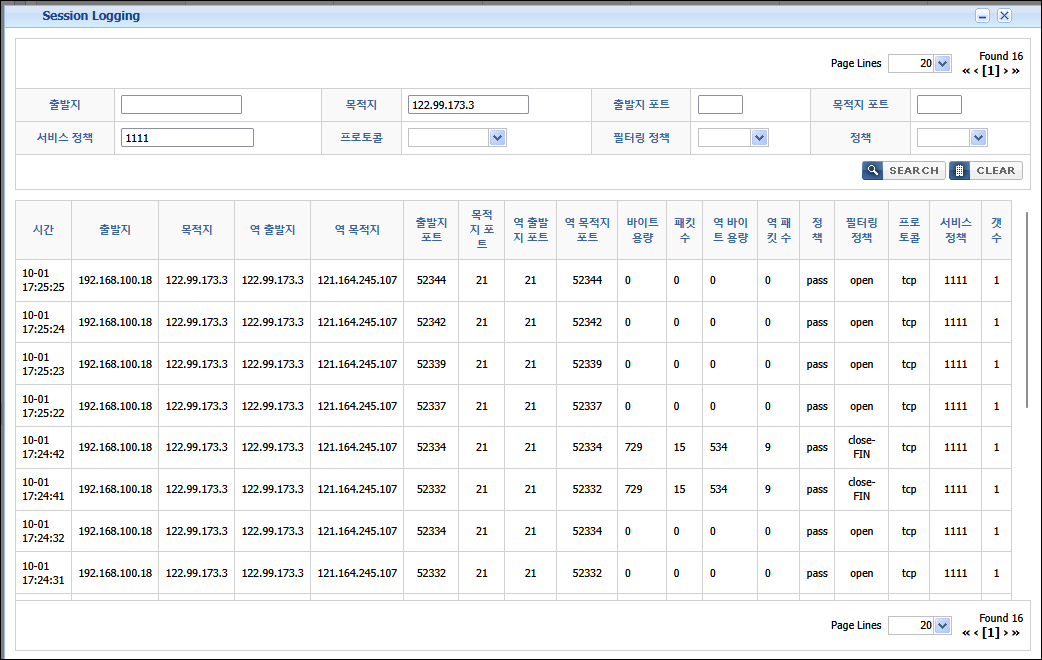Click the table's vertical scrollbar
Screen dimensions: 1042x660
[1027, 310]
